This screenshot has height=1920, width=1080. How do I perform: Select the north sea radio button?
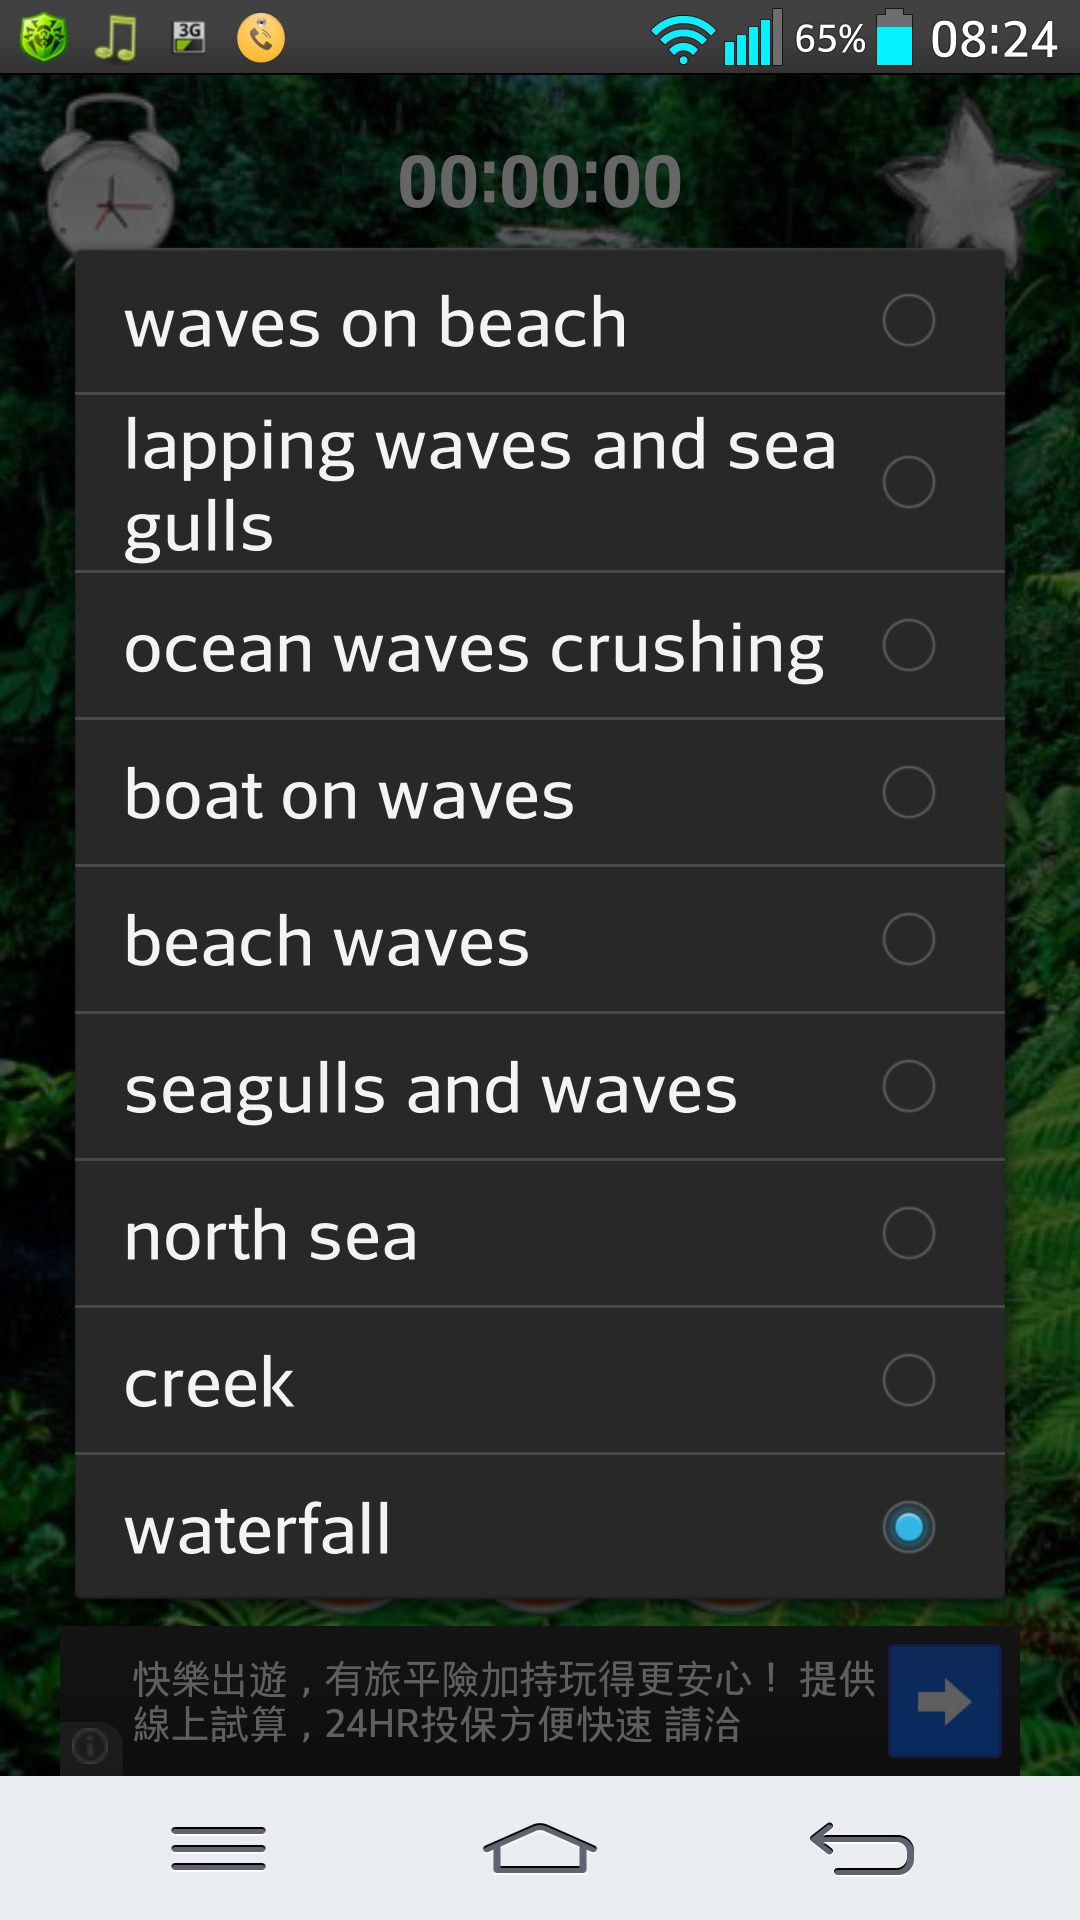pyautogui.click(x=908, y=1233)
